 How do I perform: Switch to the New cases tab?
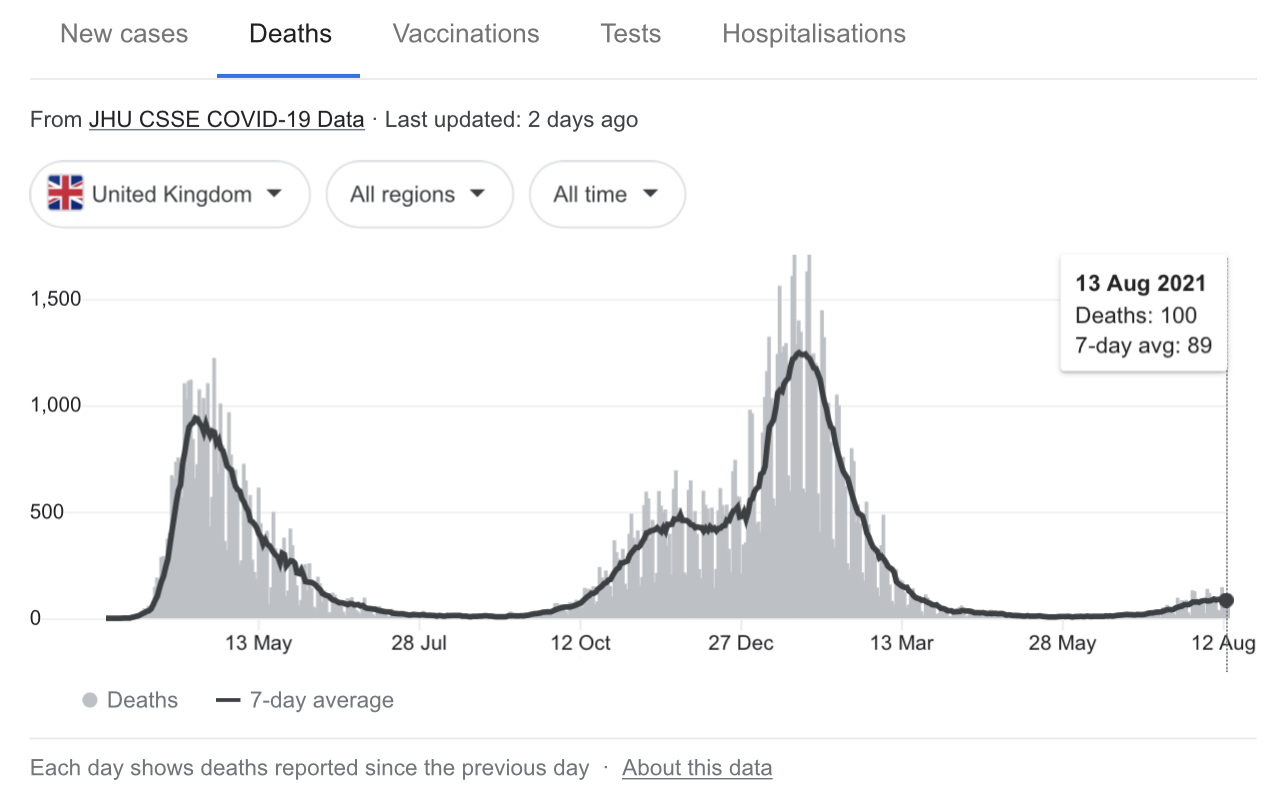tap(124, 34)
